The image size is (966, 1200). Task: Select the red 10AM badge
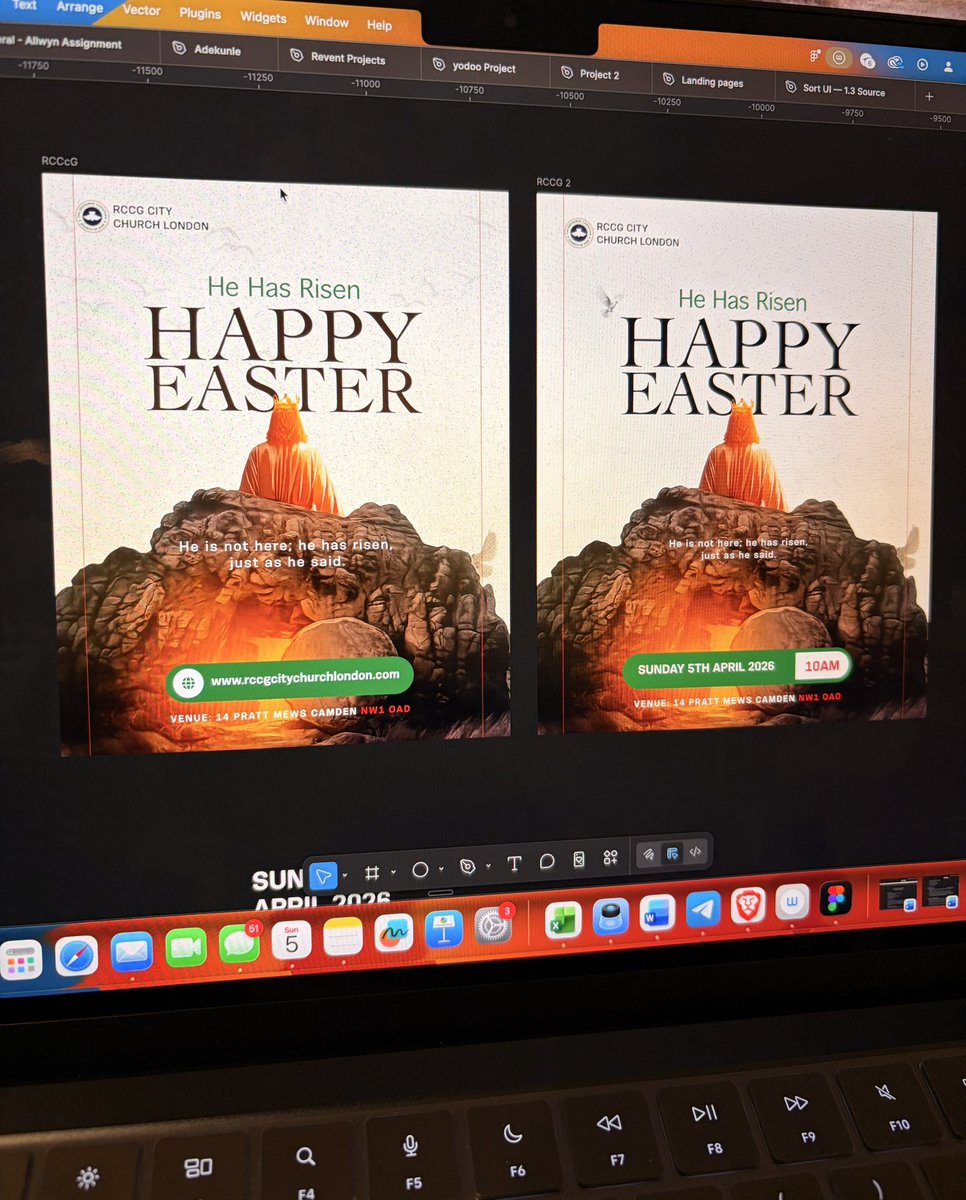pos(822,664)
